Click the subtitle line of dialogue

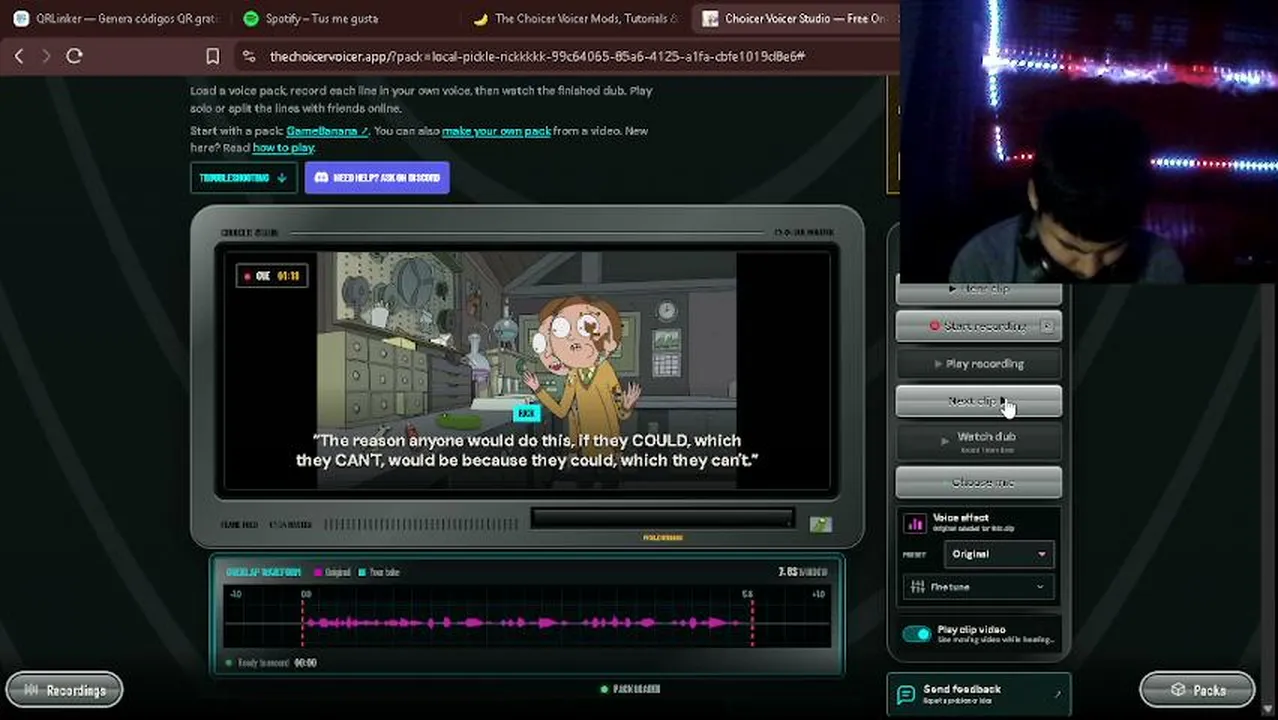527,450
